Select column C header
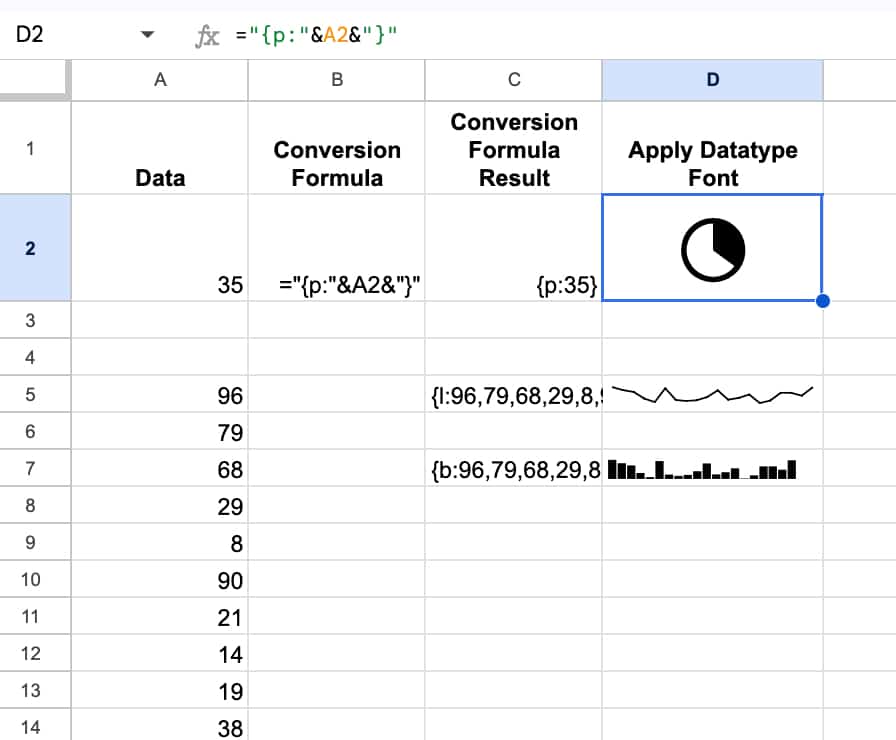The height and width of the screenshot is (740, 896). 514,80
